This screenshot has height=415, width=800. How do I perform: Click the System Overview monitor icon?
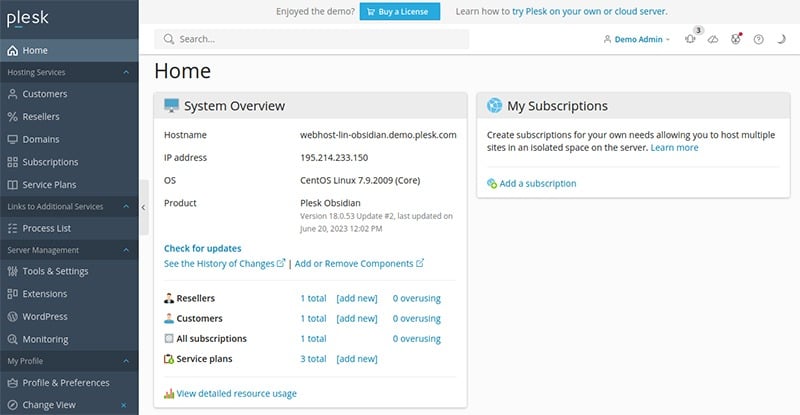171,105
